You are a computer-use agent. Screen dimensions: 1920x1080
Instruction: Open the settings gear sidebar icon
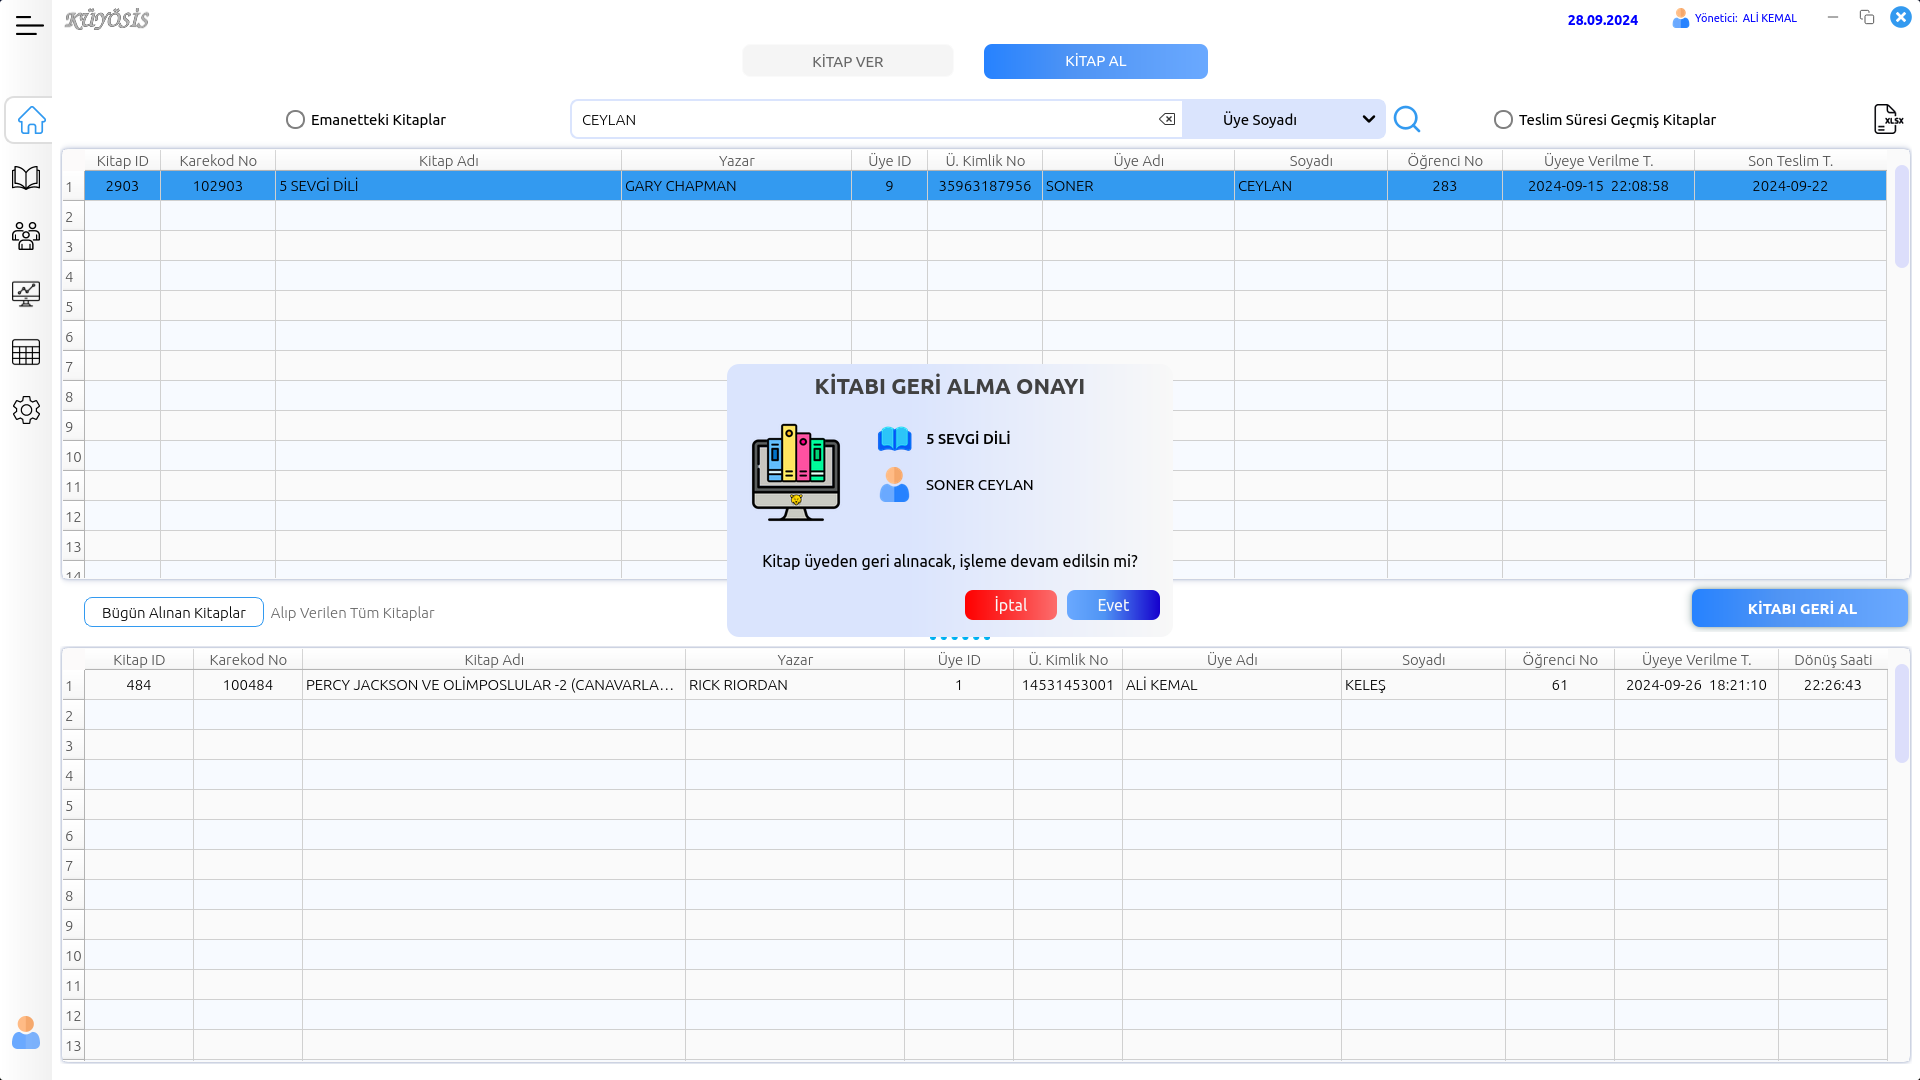[x=27, y=410]
